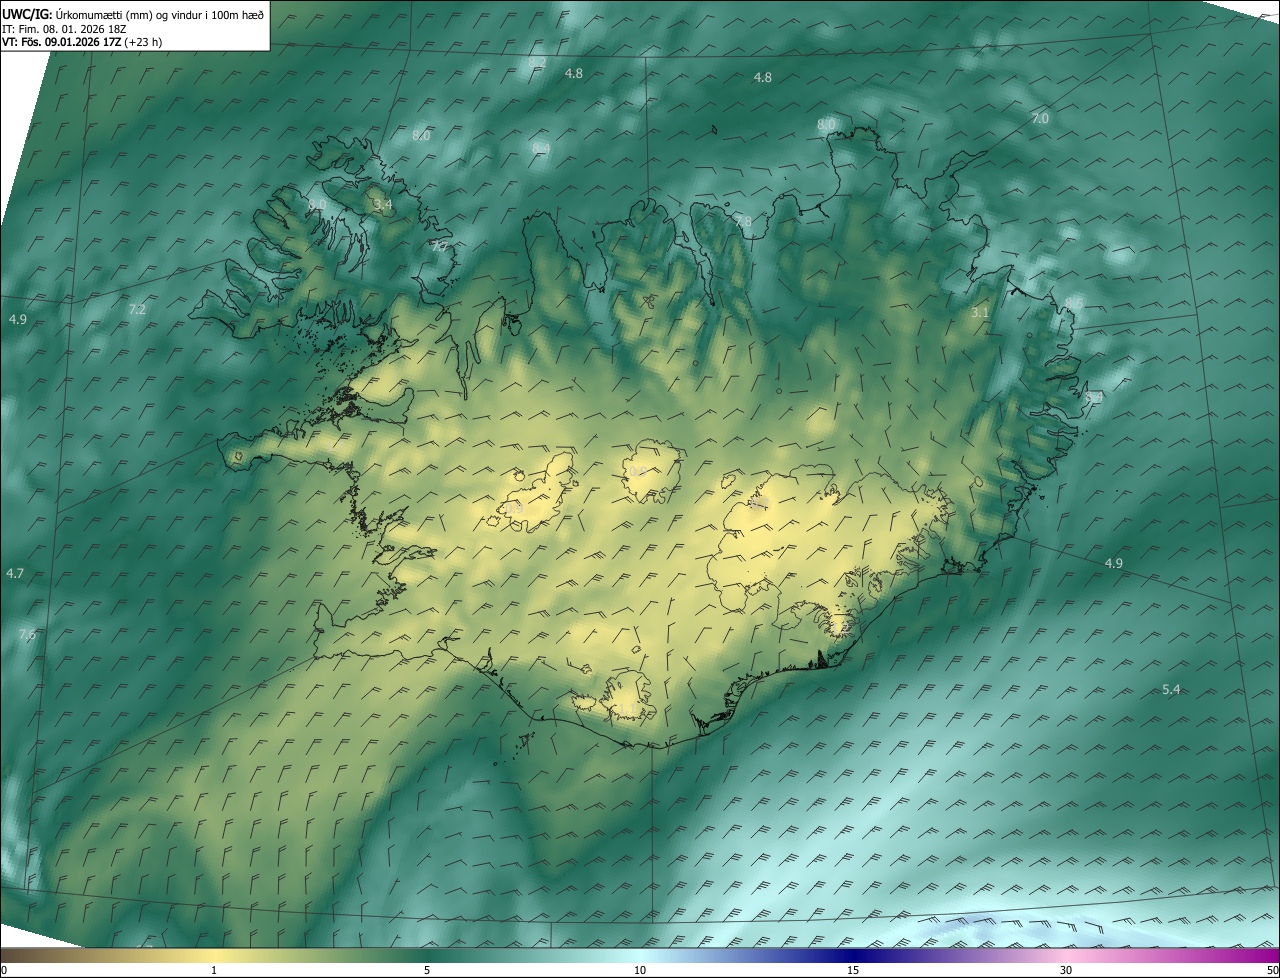Click the initial time line 'IT: Fim. 08. 01. 2026 18Z'
The height and width of the screenshot is (978, 1280).
point(64,29)
